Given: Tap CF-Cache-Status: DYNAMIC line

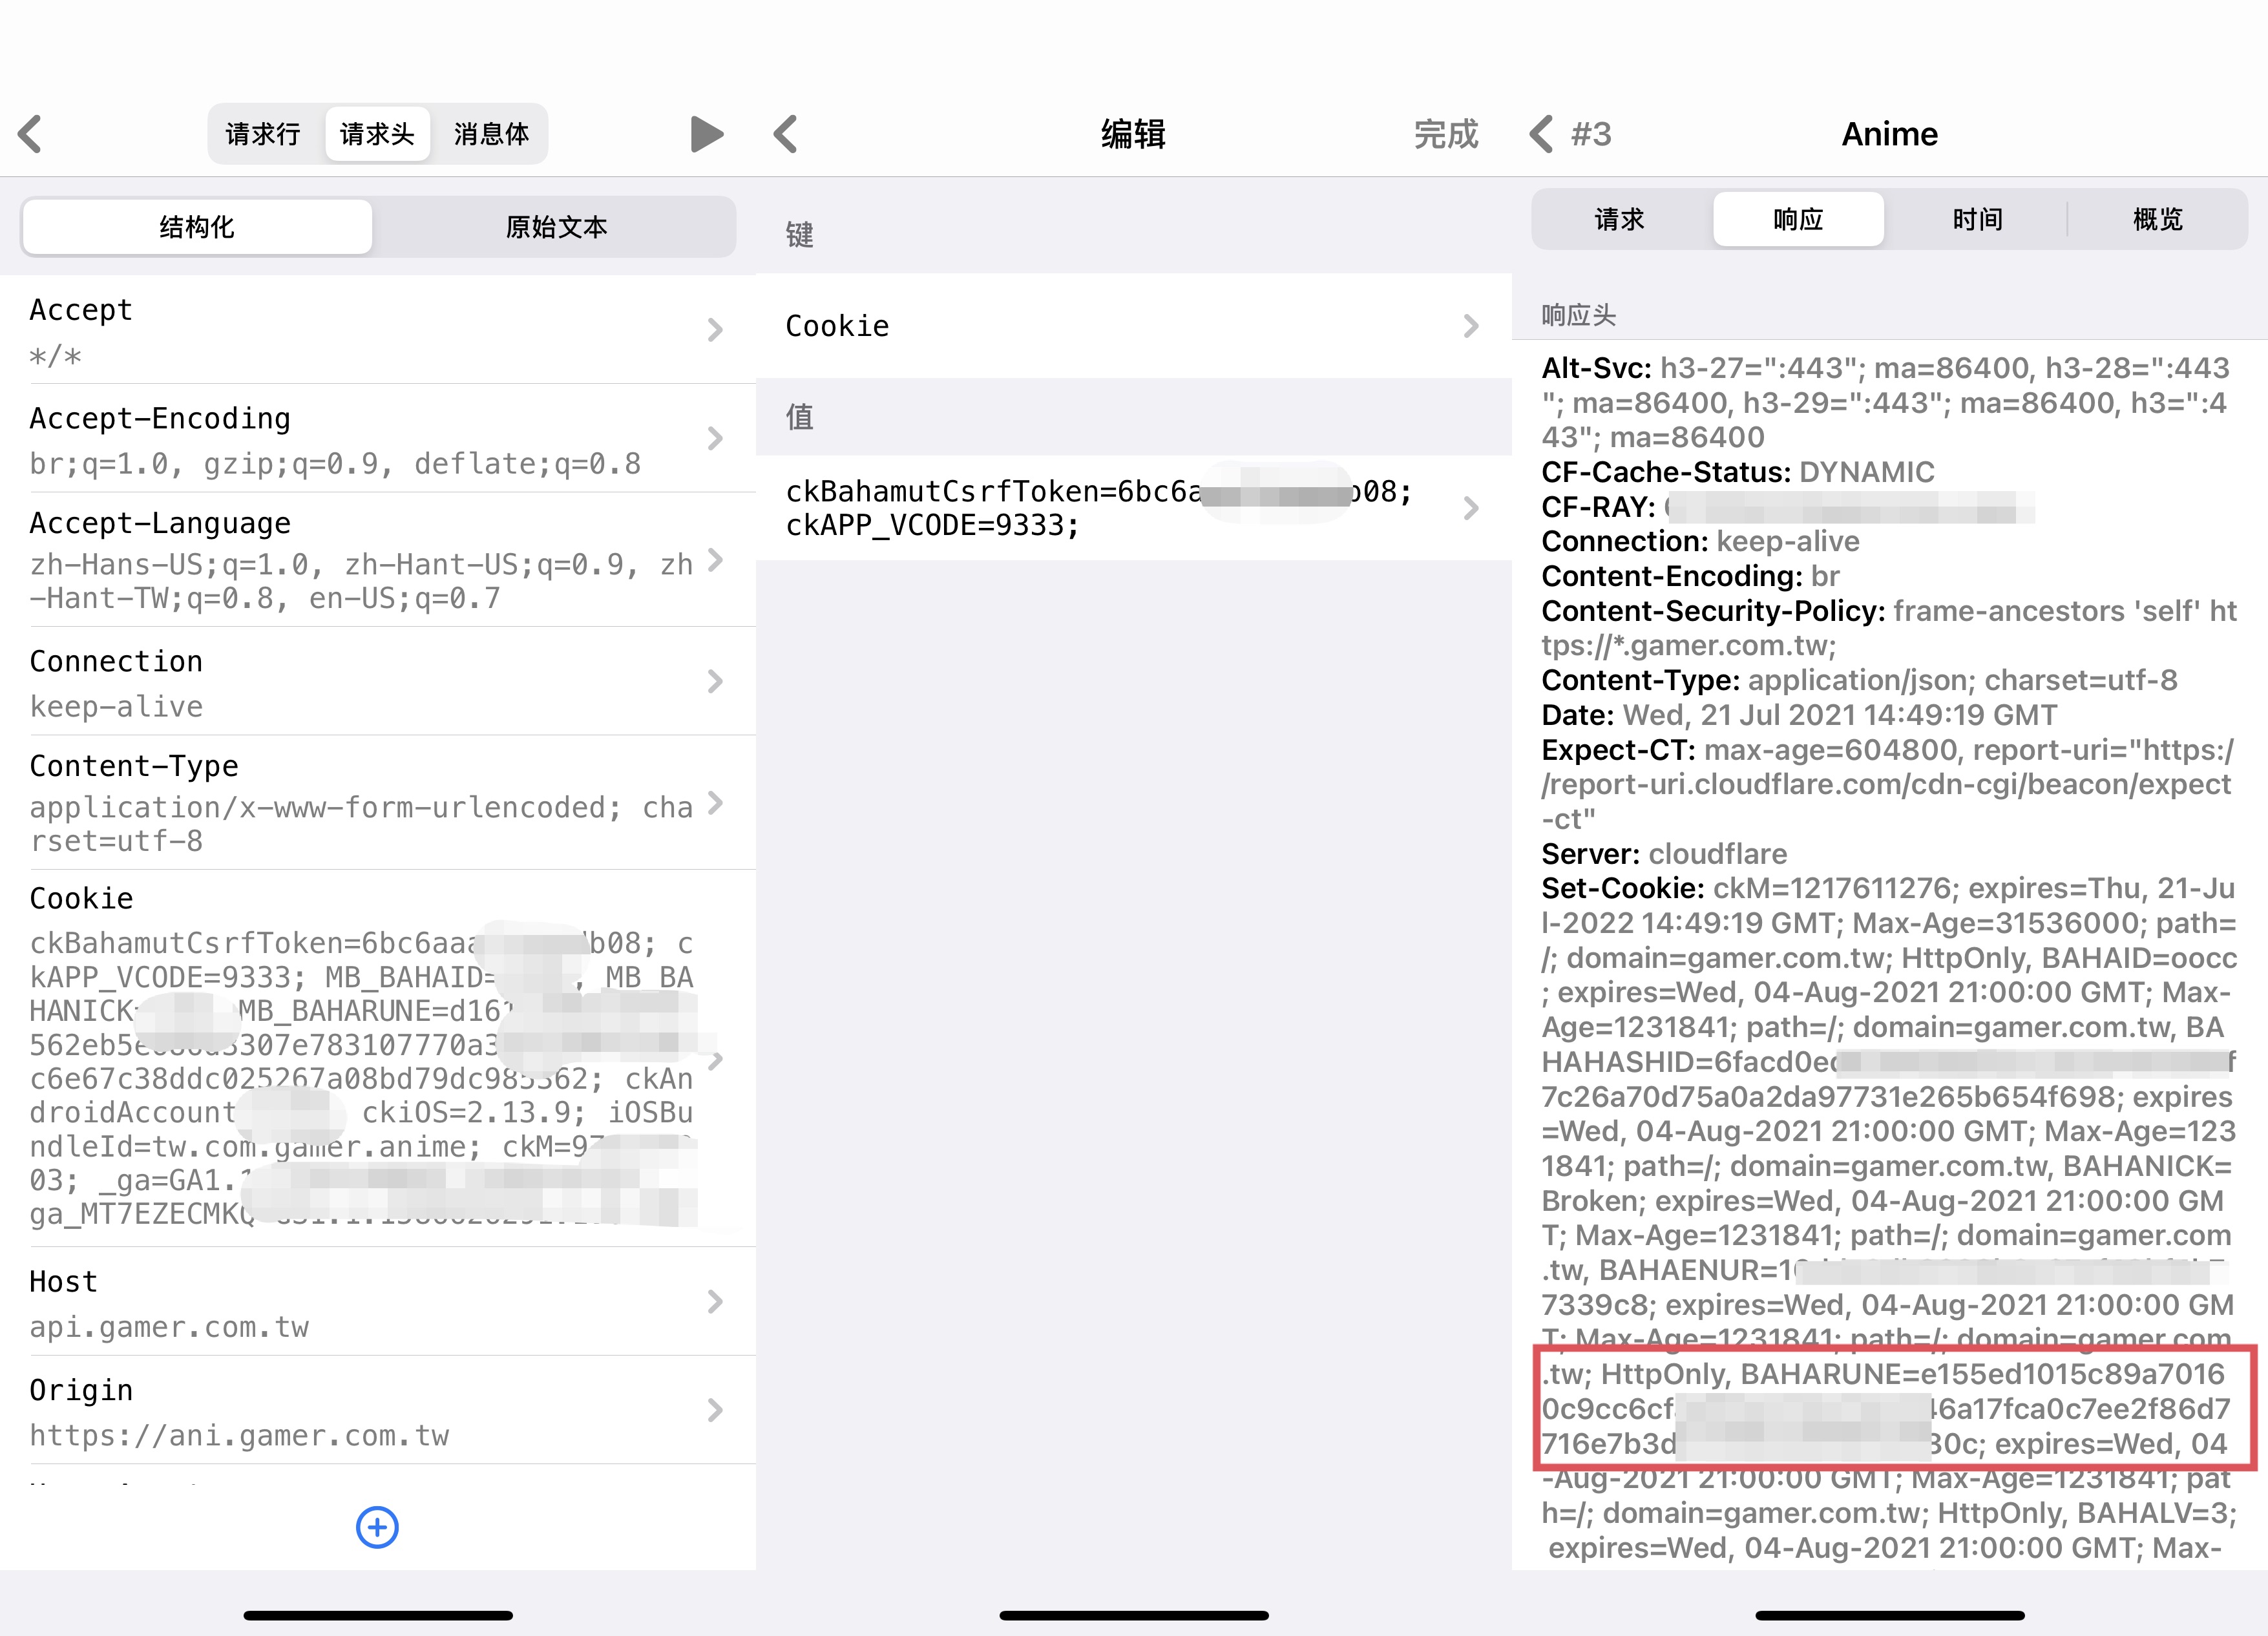Looking at the screenshot, I should click(x=1738, y=472).
